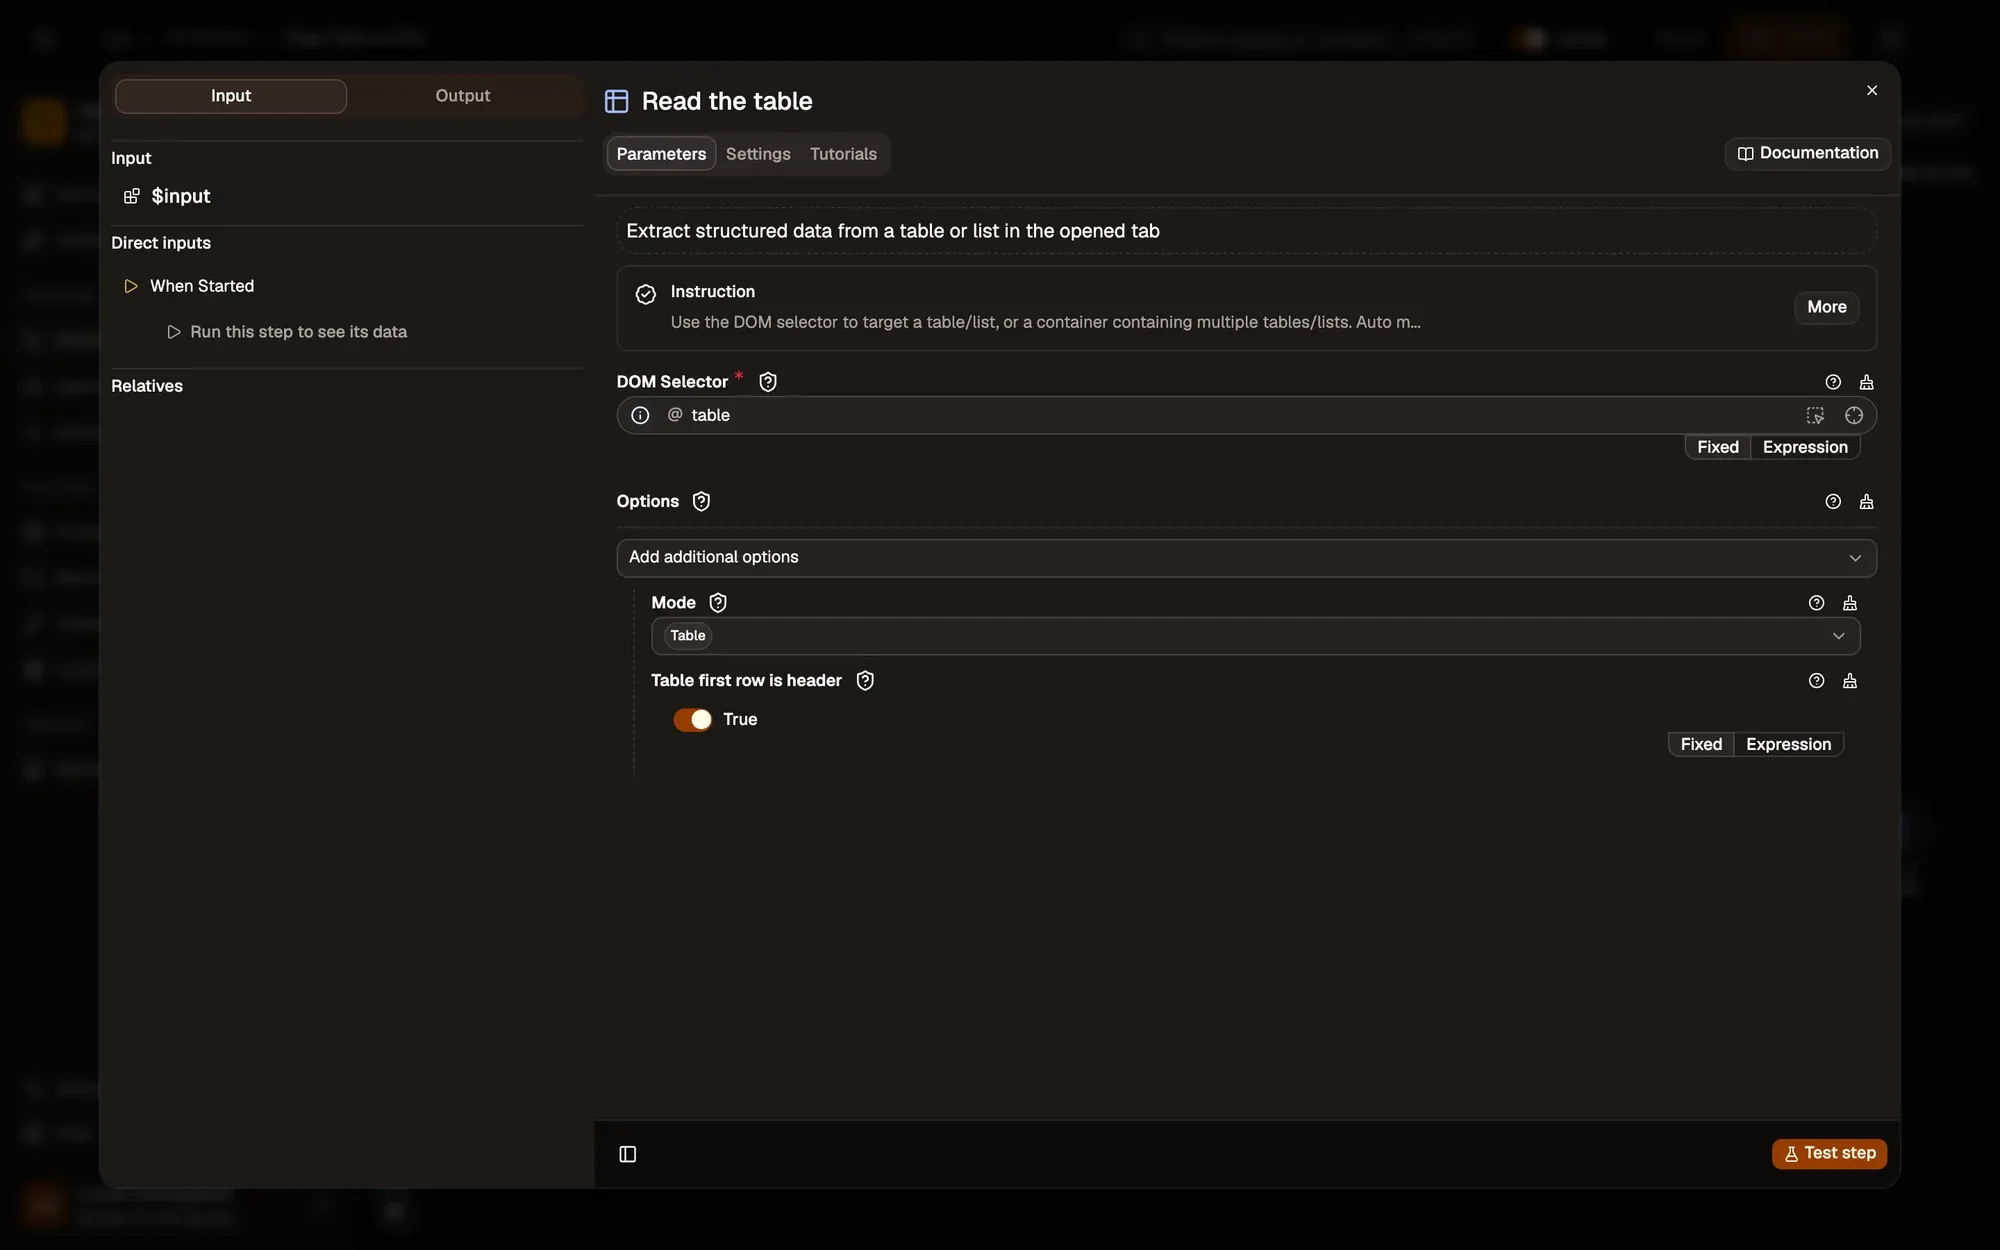The width and height of the screenshot is (2000, 1250).
Task: Switch to the Output panel tab
Action: click(x=463, y=95)
